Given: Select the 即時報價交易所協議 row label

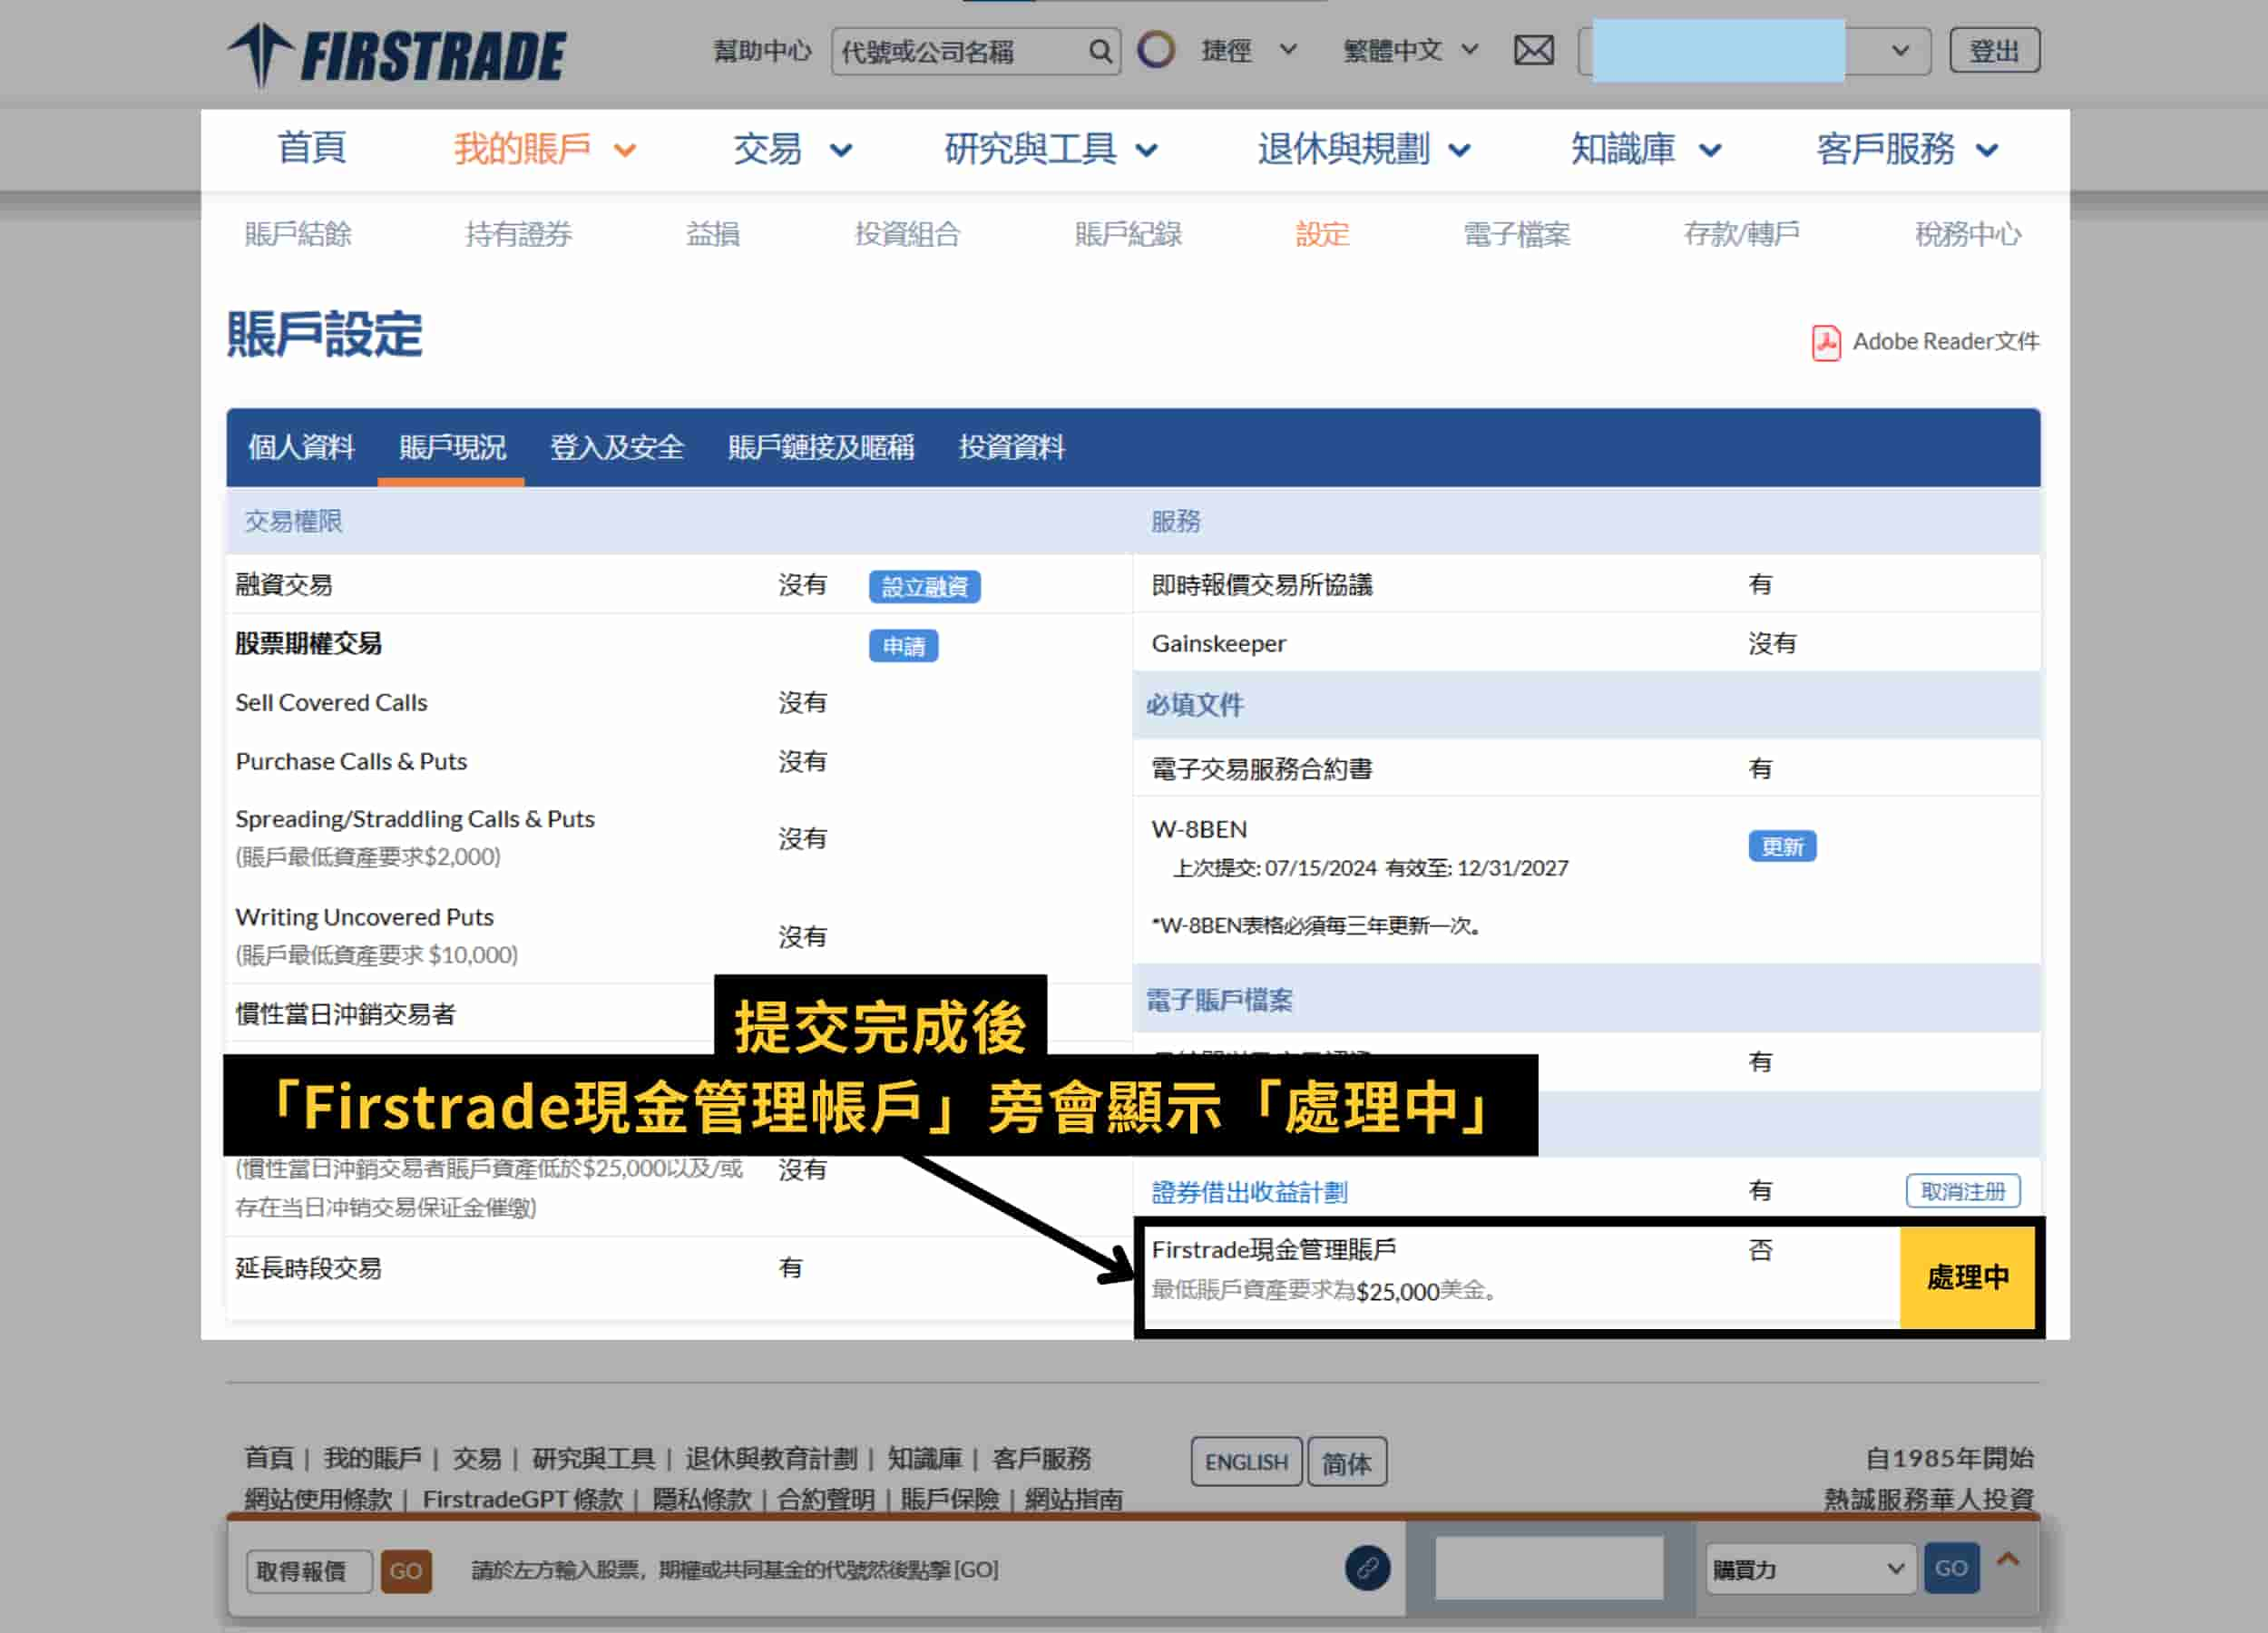Looking at the screenshot, I should (x=1261, y=584).
